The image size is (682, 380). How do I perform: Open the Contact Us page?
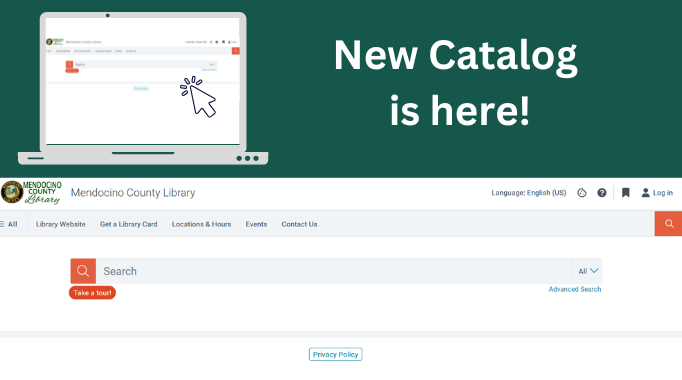click(299, 224)
